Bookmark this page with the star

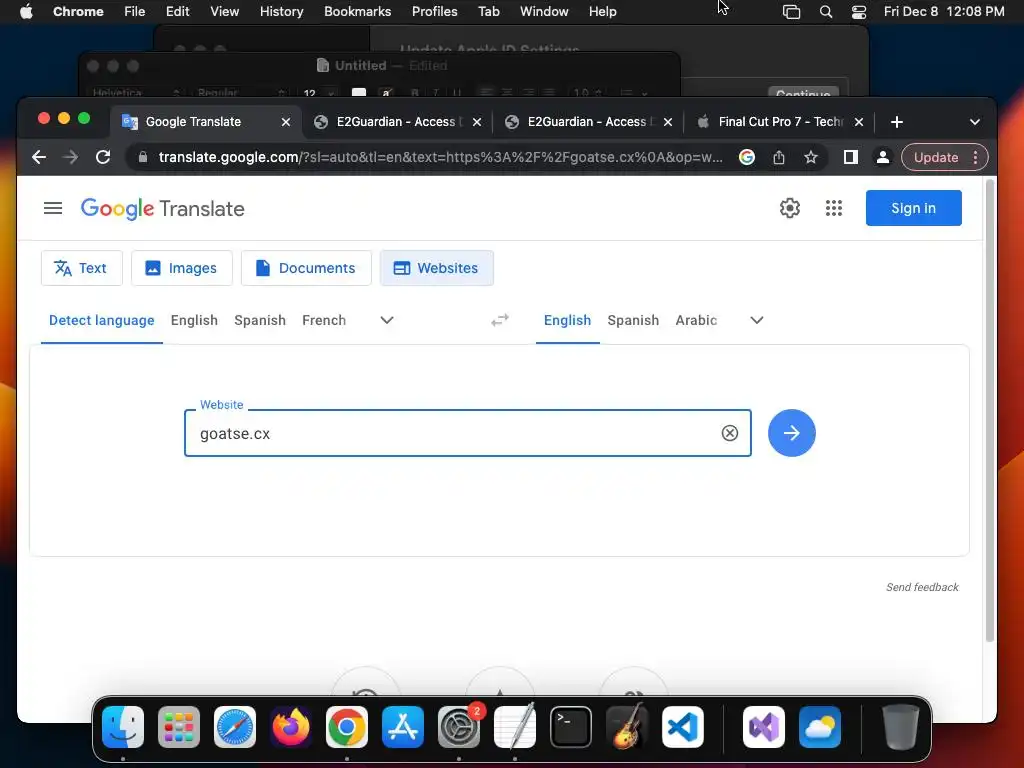coord(810,157)
